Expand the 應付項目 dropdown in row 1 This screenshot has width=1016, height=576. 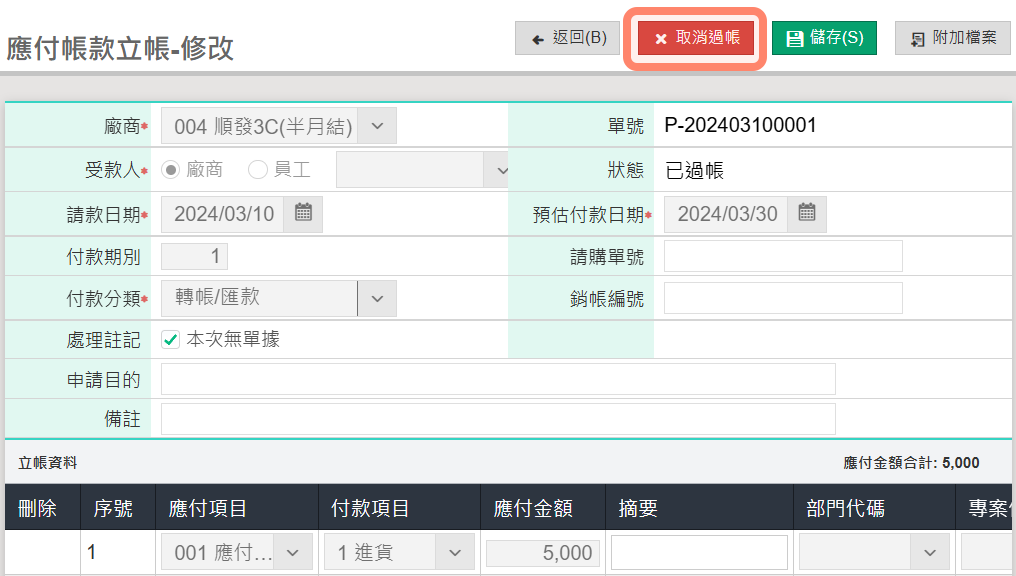pos(293,552)
